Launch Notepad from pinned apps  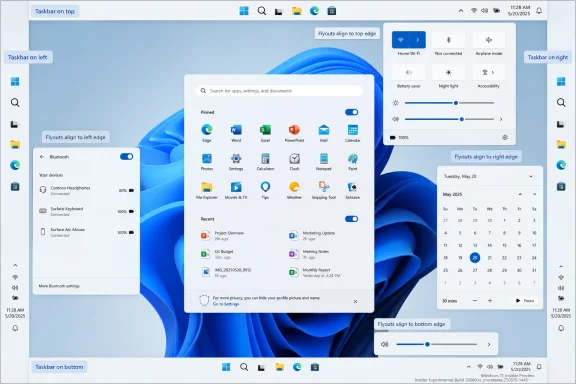click(324, 161)
